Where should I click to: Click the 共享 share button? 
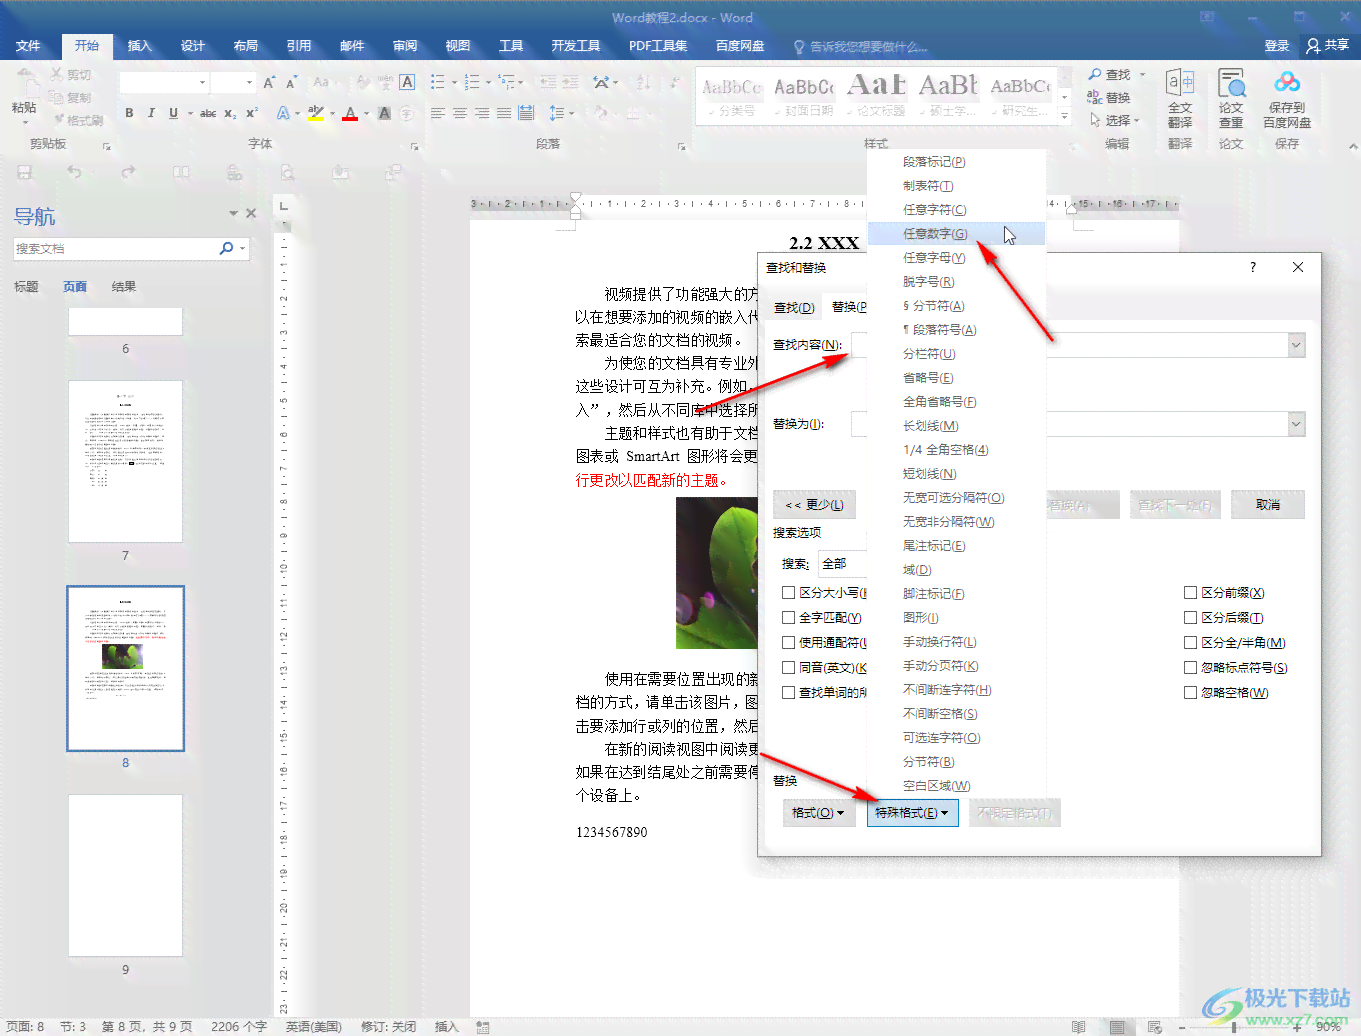pos(1328,46)
